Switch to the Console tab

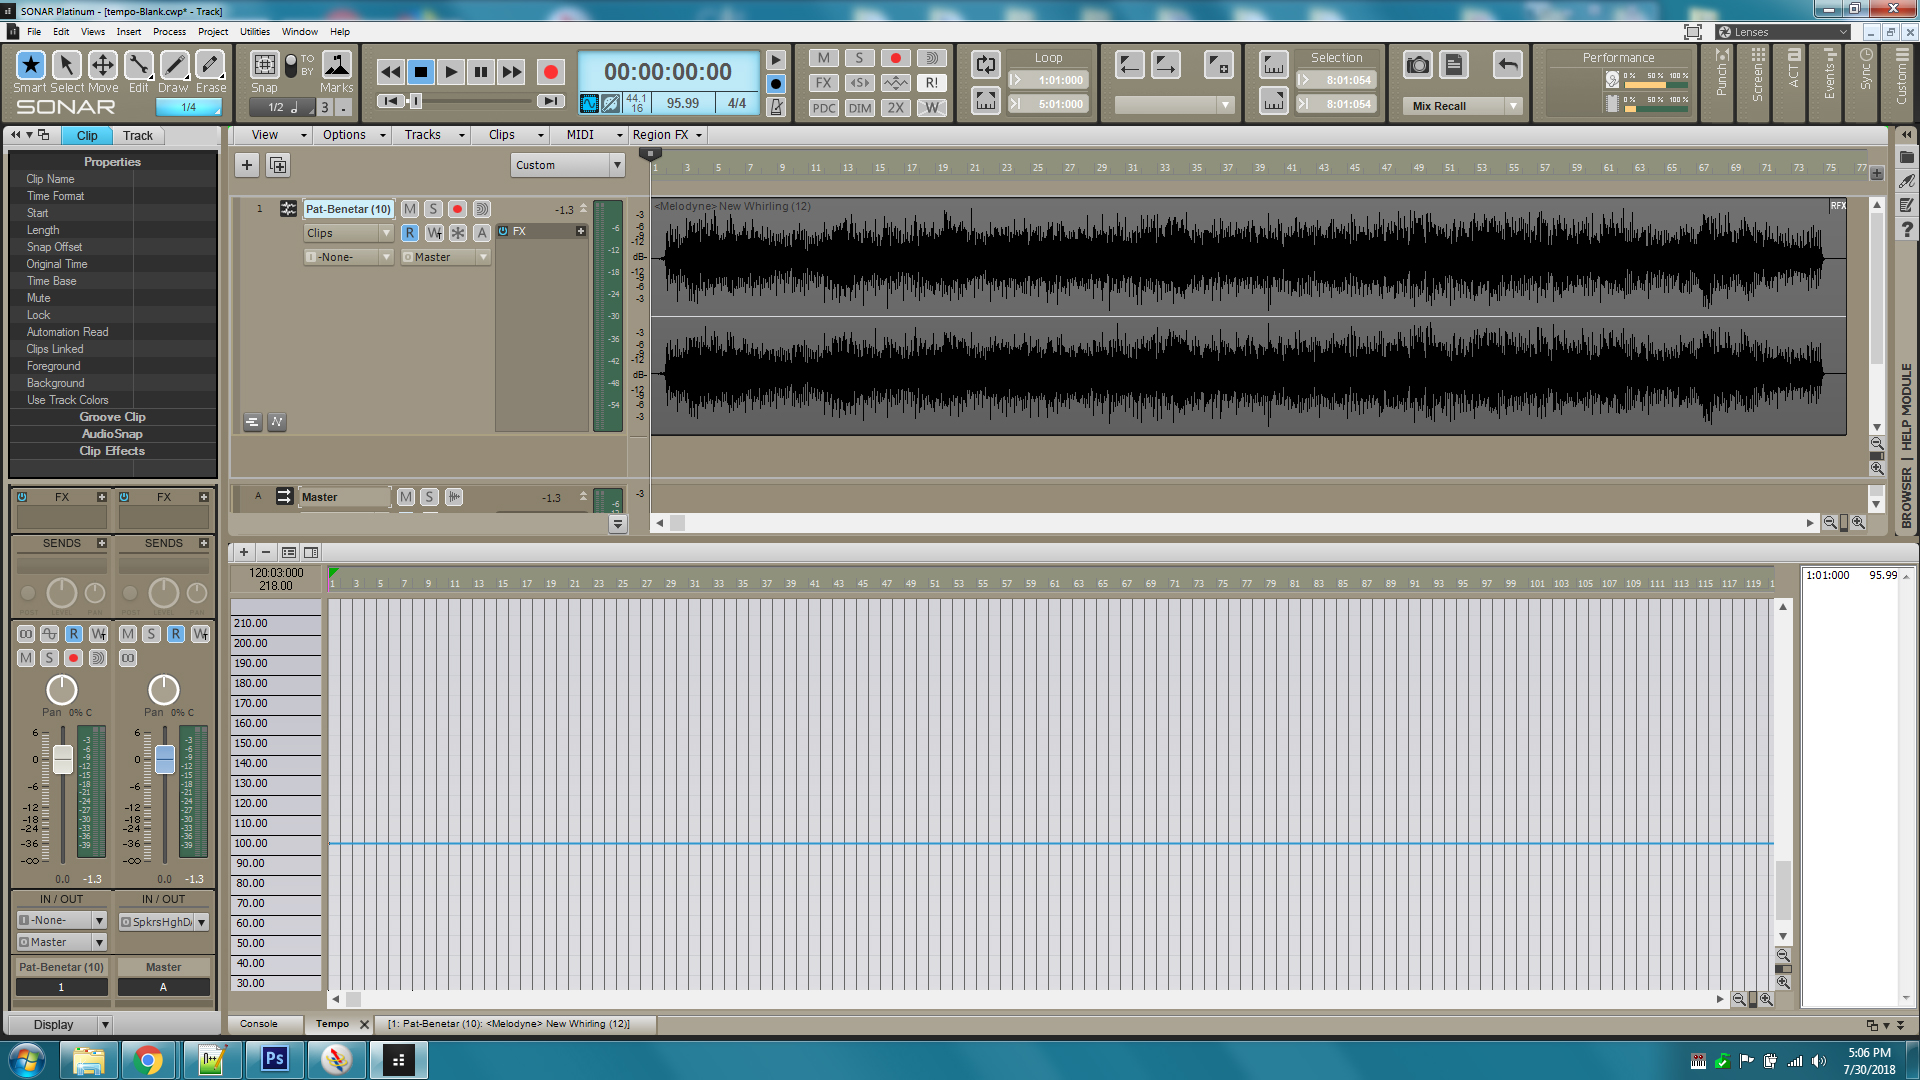pos(259,1024)
